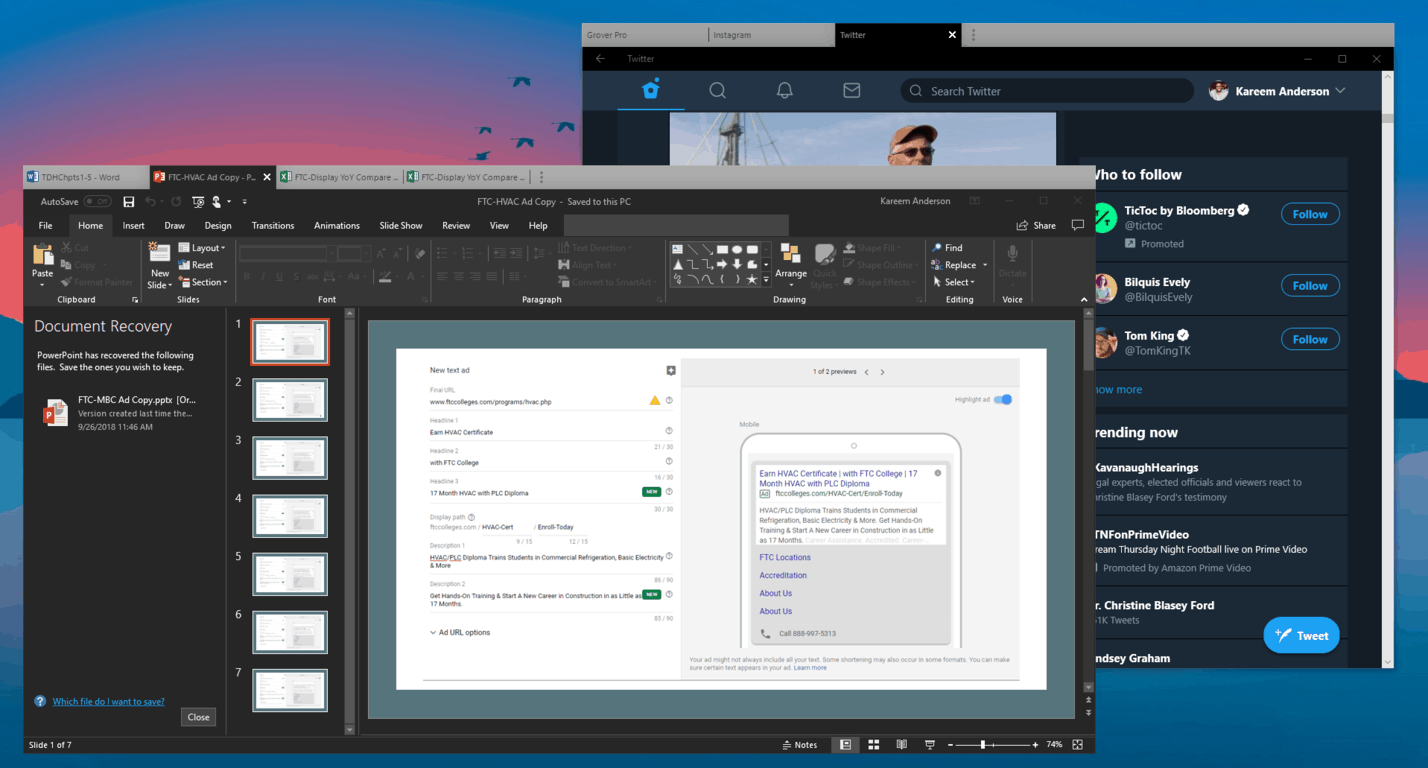Open Twitter Messages envelope
Image resolution: width=1428 pixels, height=768 pixels.
[851, 90]
